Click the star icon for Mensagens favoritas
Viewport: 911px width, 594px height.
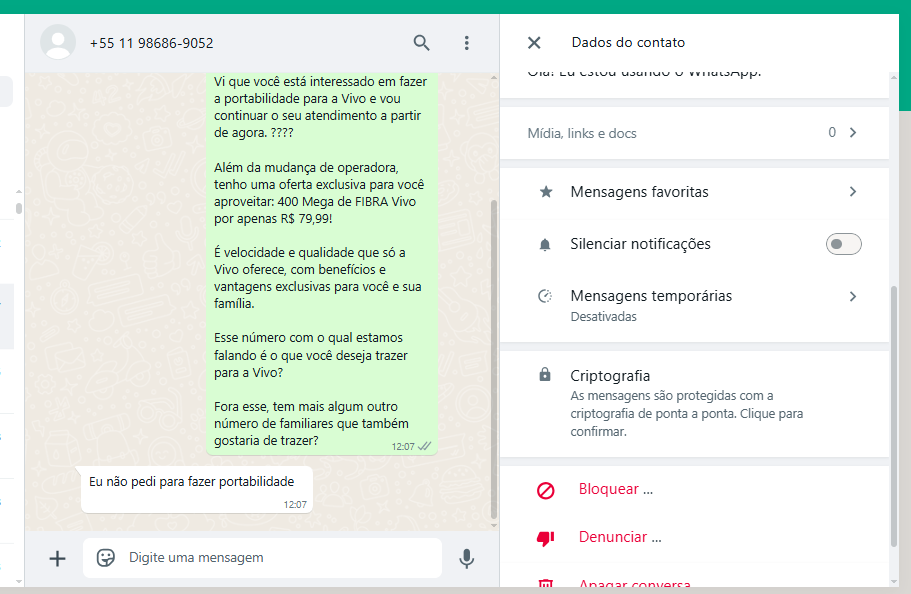pyautogui.click(x=546, y=192)
